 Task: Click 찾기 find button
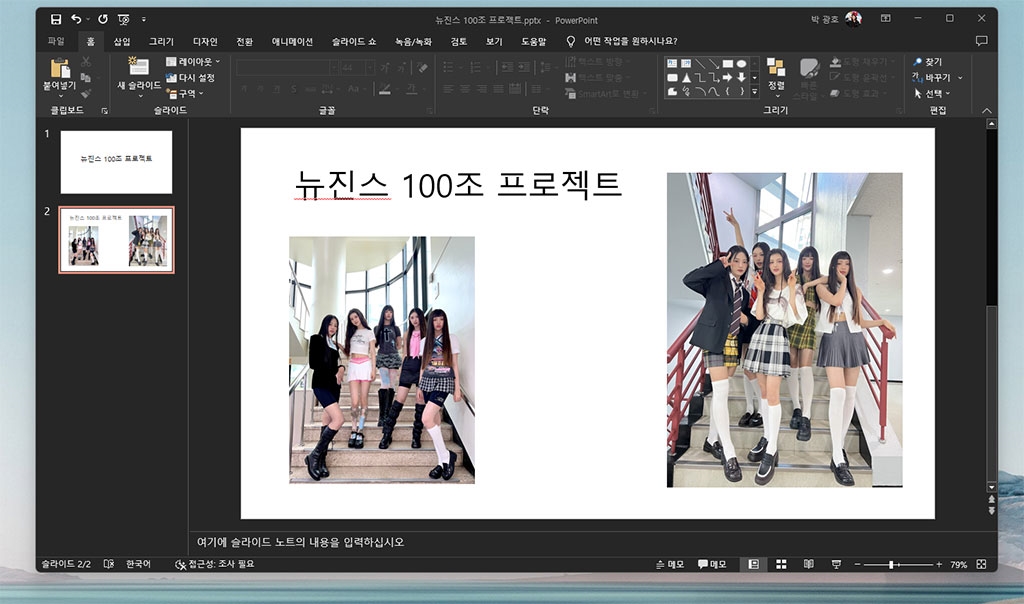coord(927,61)
